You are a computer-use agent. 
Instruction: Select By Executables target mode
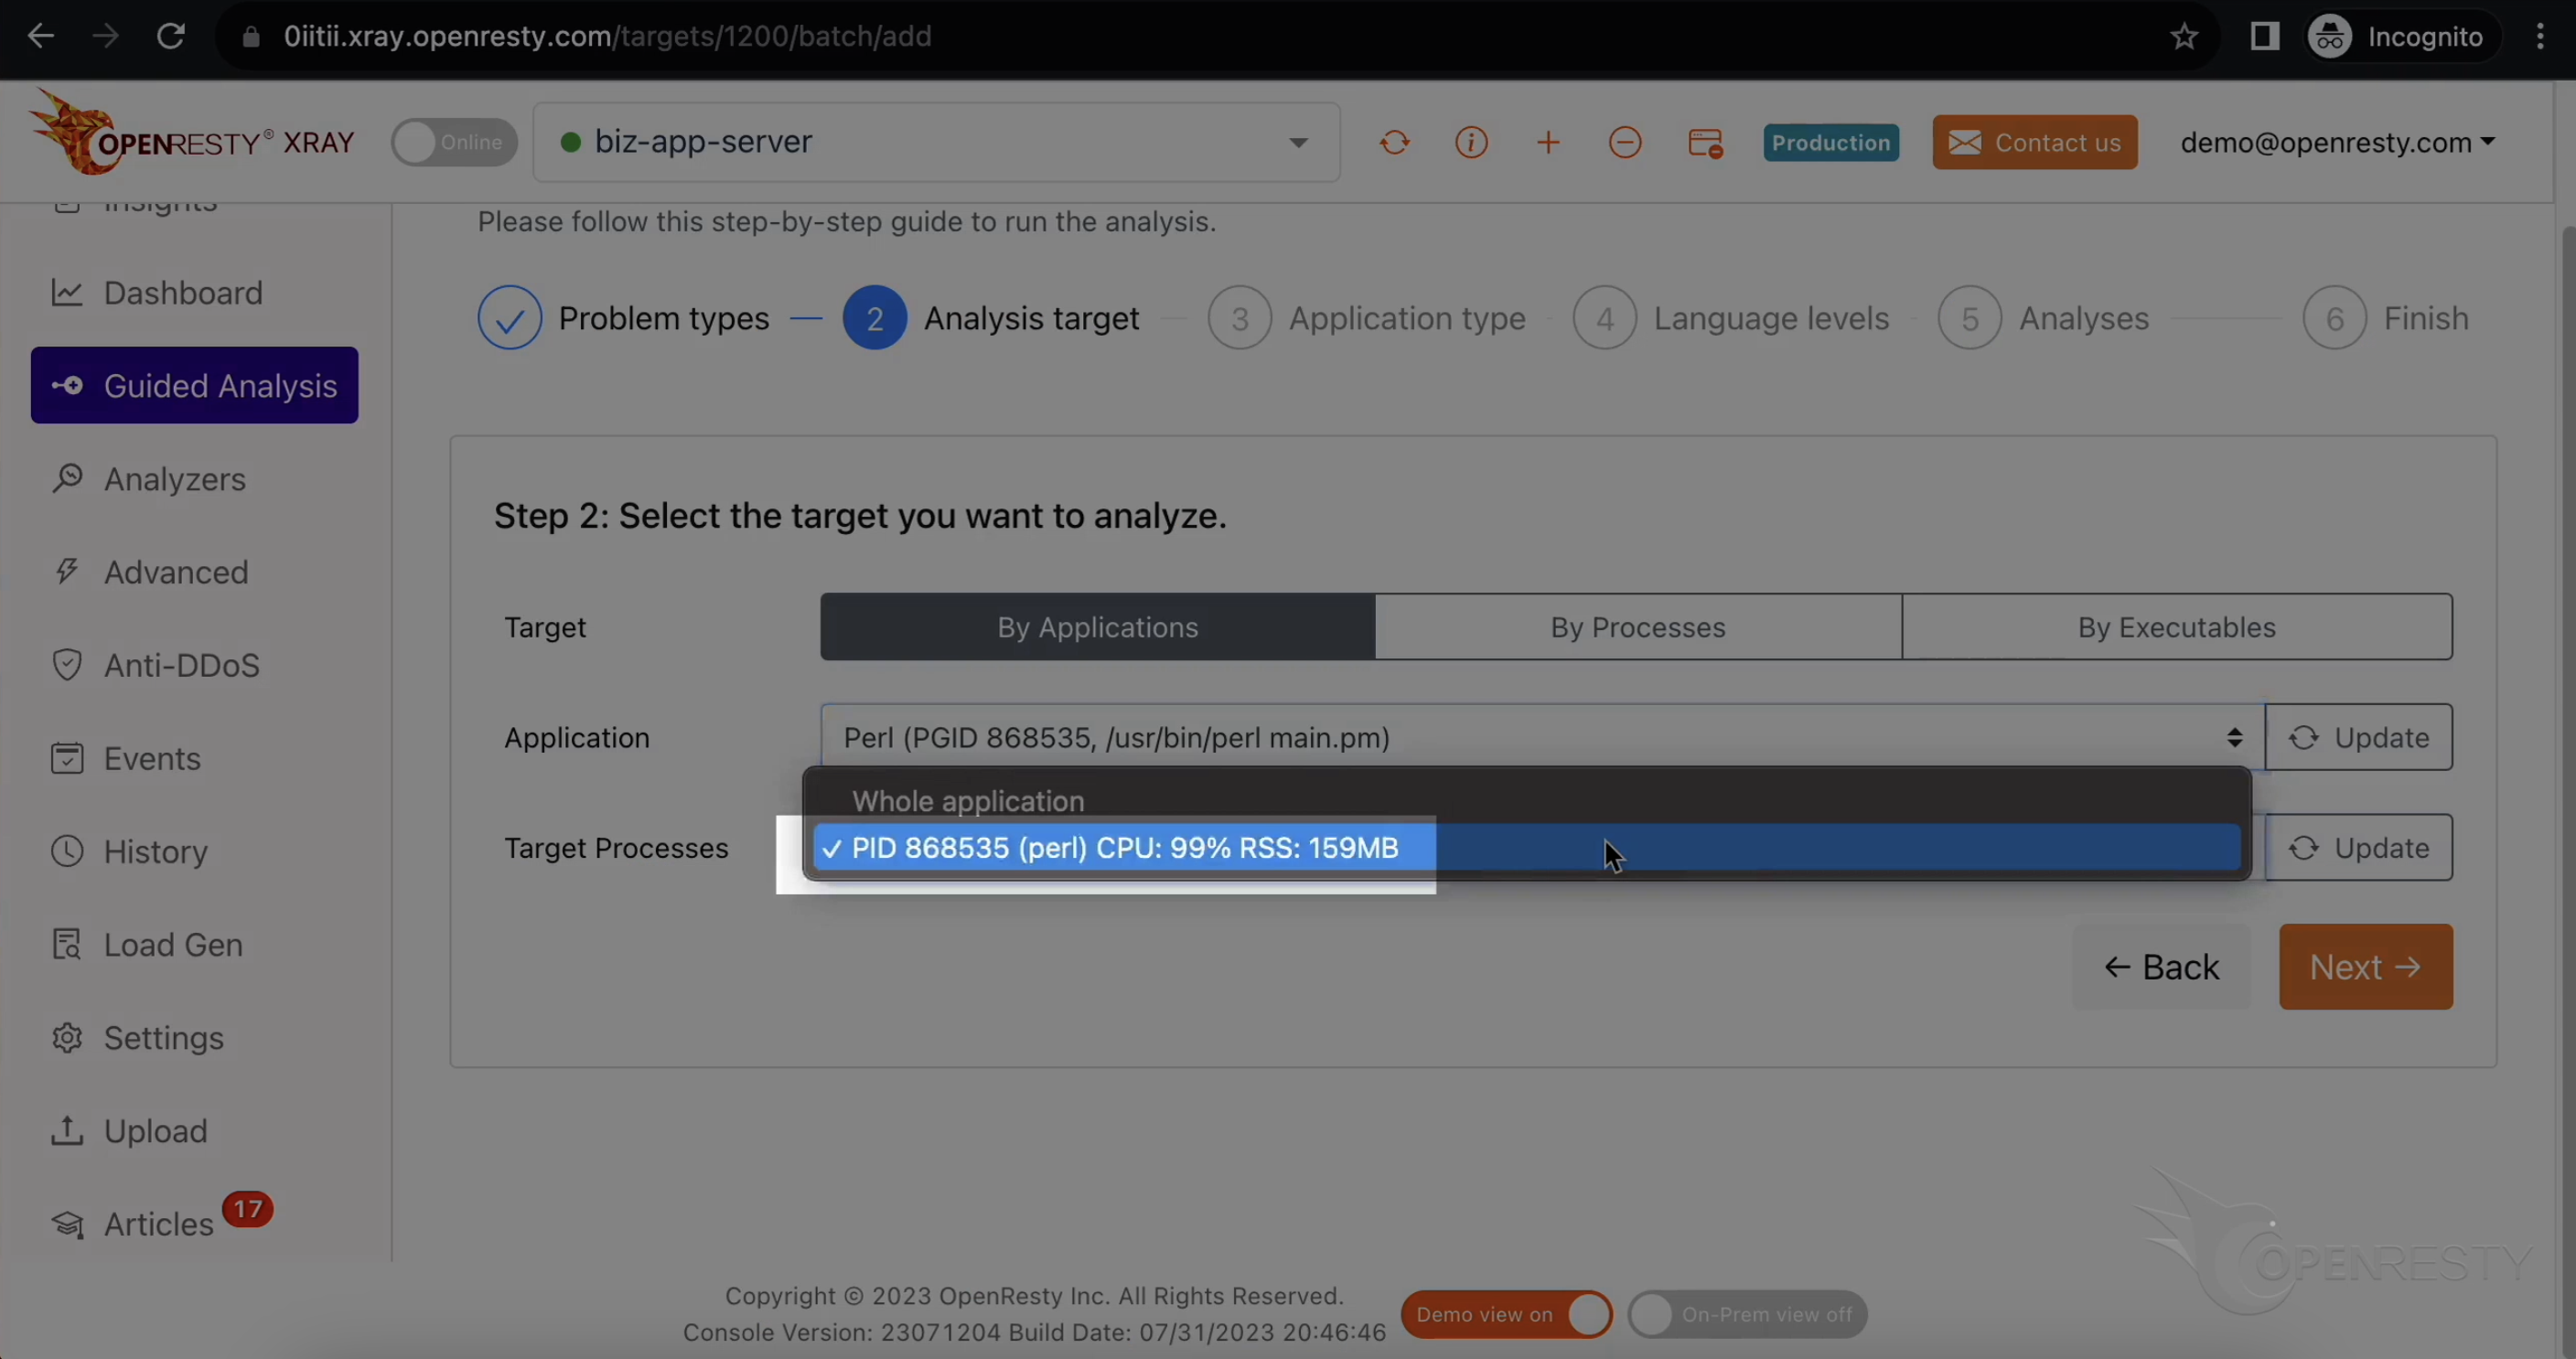click(x=2176, y=627)
